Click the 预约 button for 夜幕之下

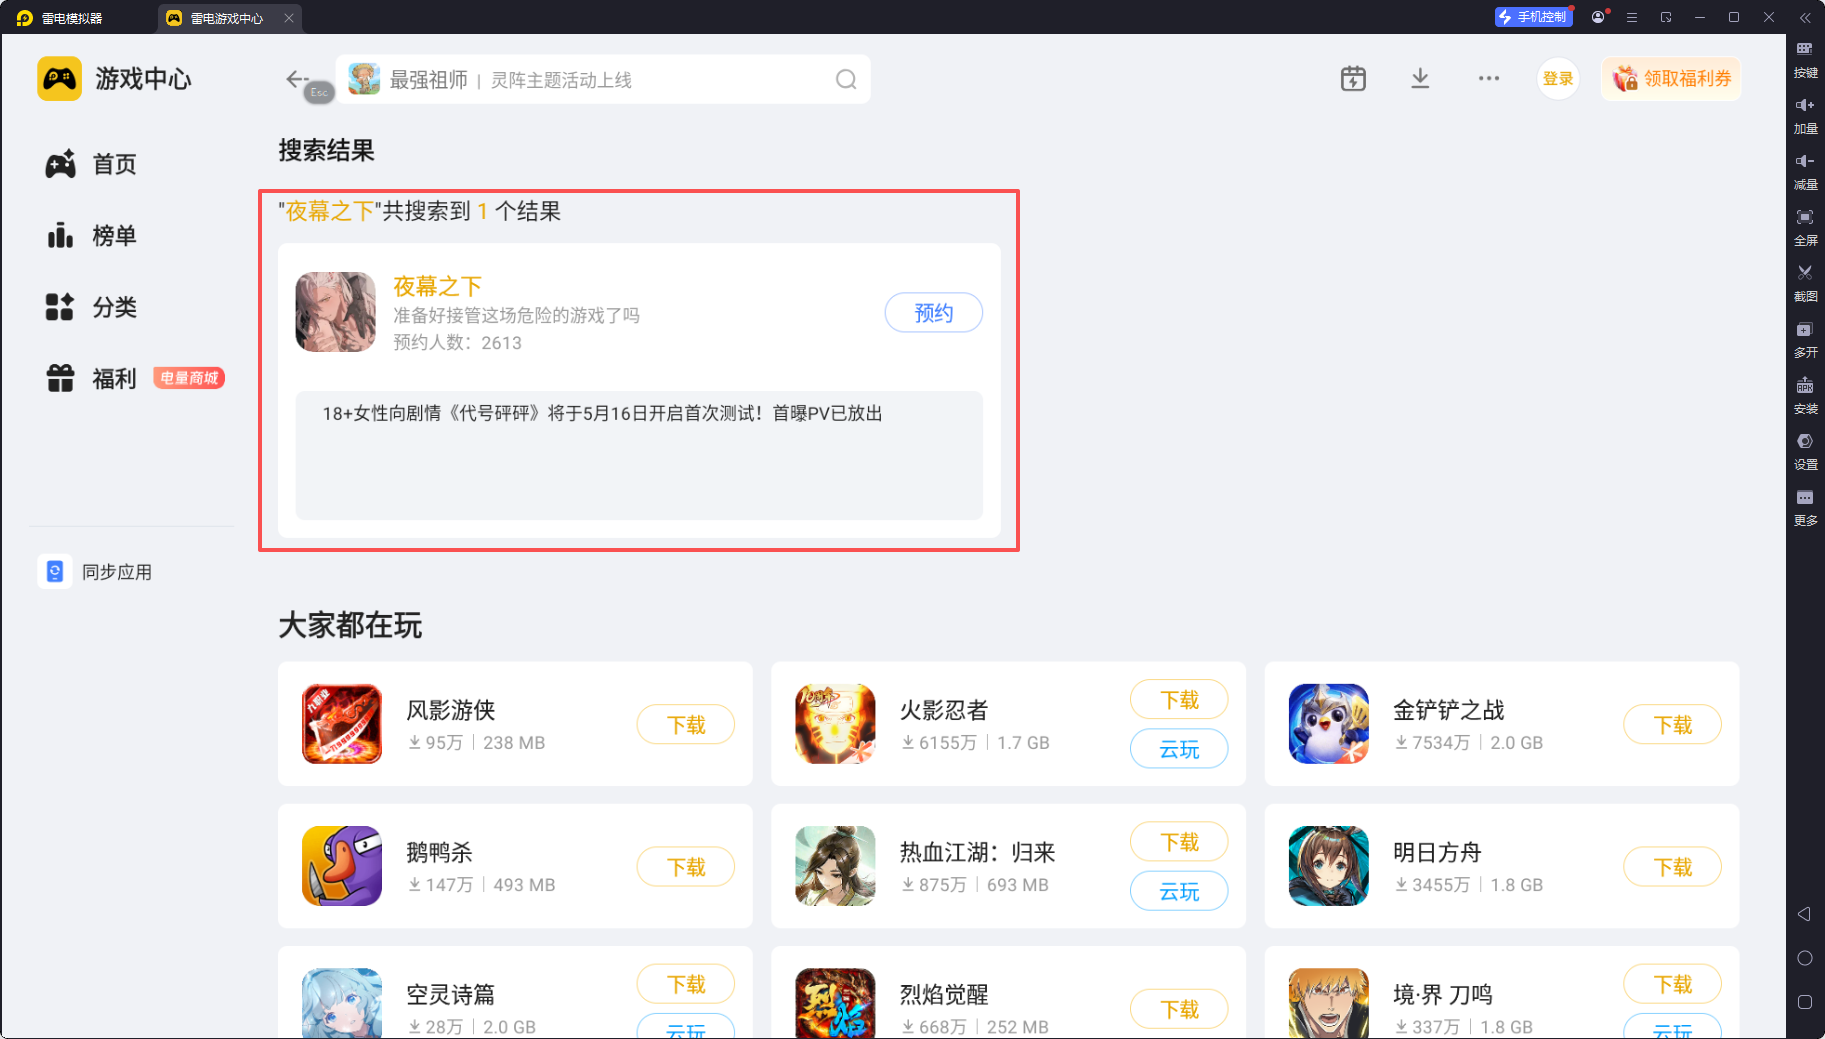[x=934, y=313]
